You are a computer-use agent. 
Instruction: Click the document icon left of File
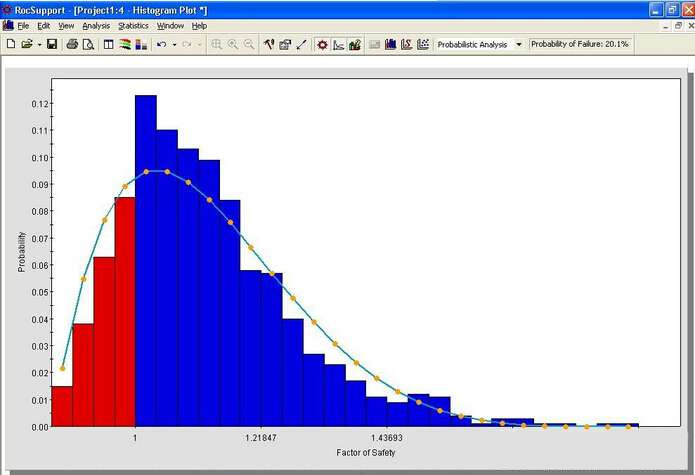[x=8, y=26]
